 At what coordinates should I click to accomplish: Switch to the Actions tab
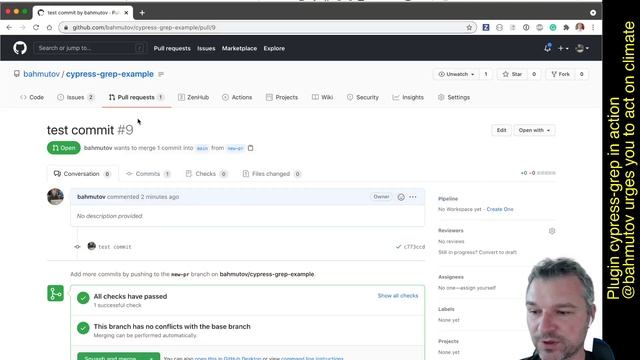pyautogui.click(x=237, y=97)
